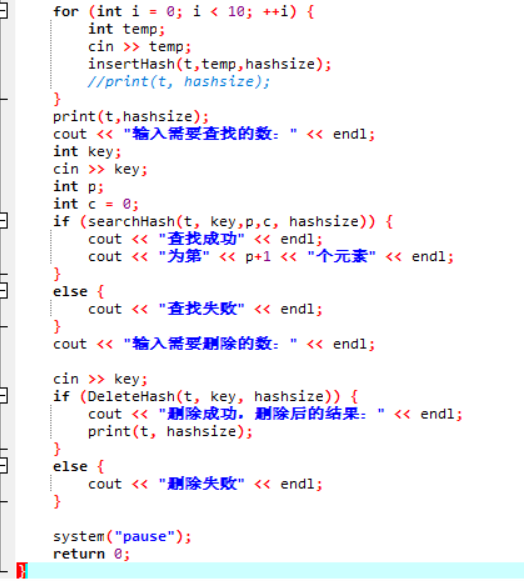Click the "int c = 0;" line
The width and height of the screenshot is (524, 581).
pyautogui.click(x=96, y=204)
